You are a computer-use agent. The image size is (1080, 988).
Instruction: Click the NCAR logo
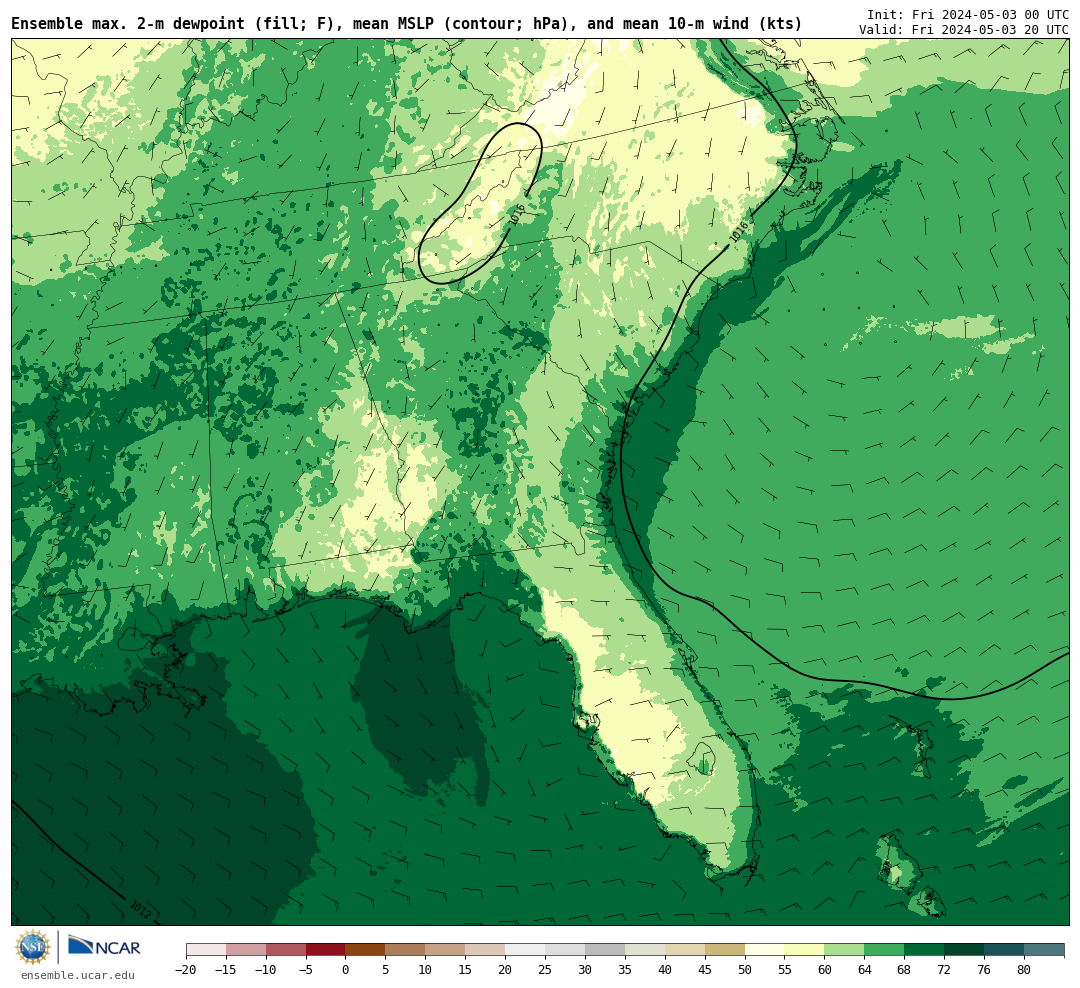pyautogui.click(x=104, y=947)
